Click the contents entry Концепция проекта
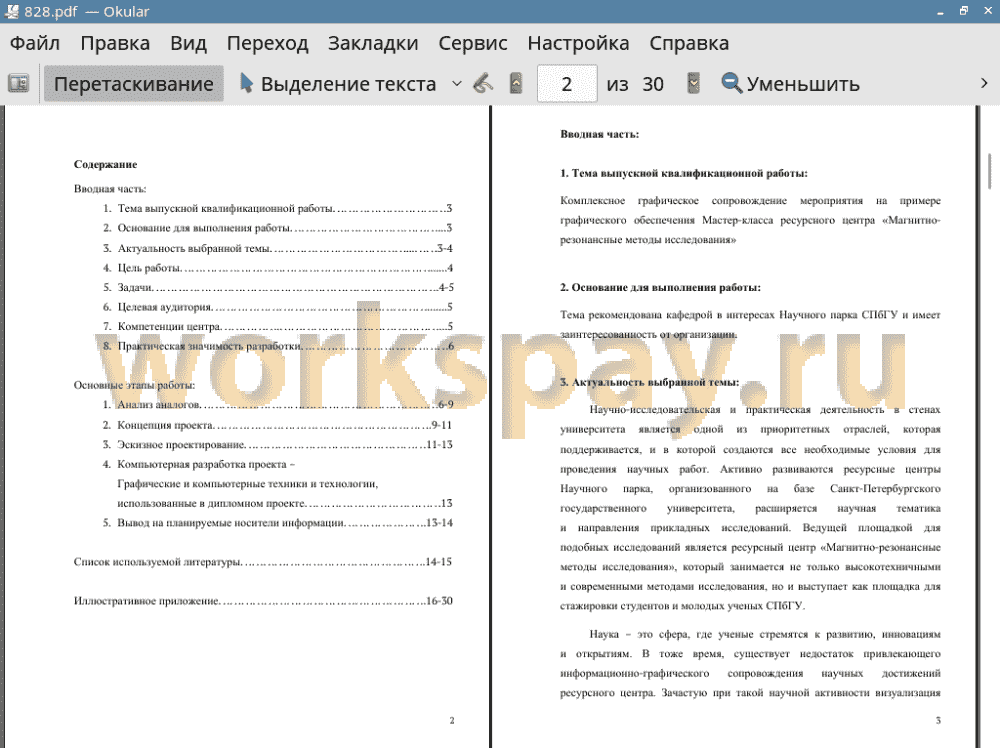This screenshot has width=1000, height=748. coord(277,425)
